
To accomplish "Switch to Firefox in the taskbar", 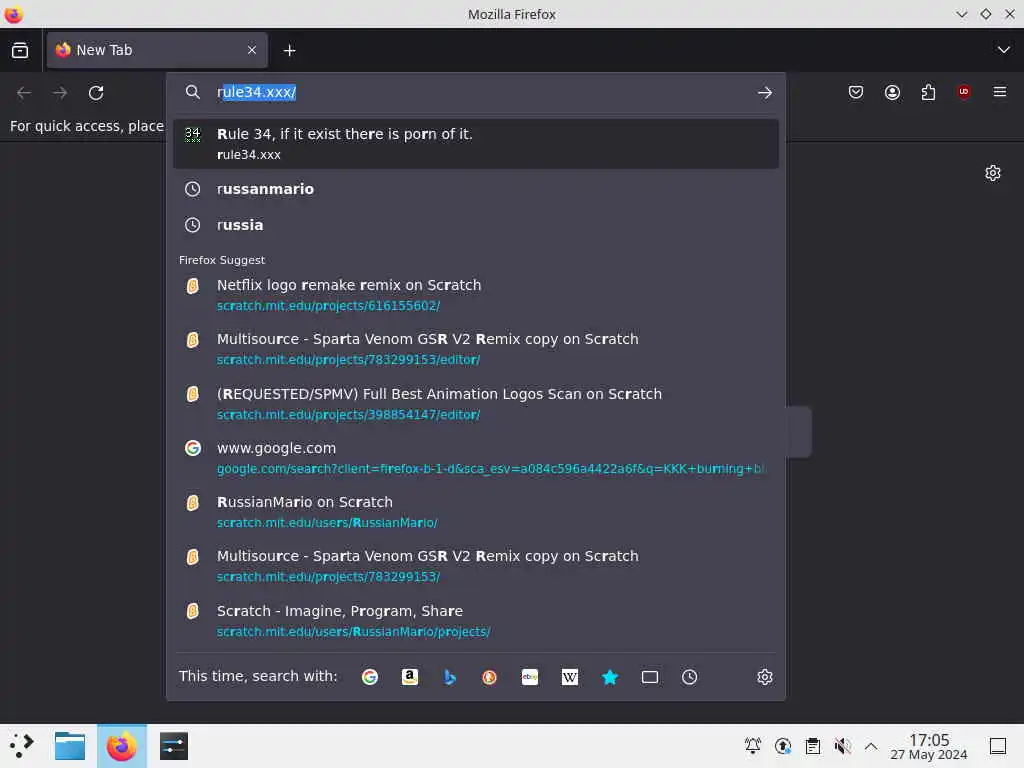I will (122, 746).
